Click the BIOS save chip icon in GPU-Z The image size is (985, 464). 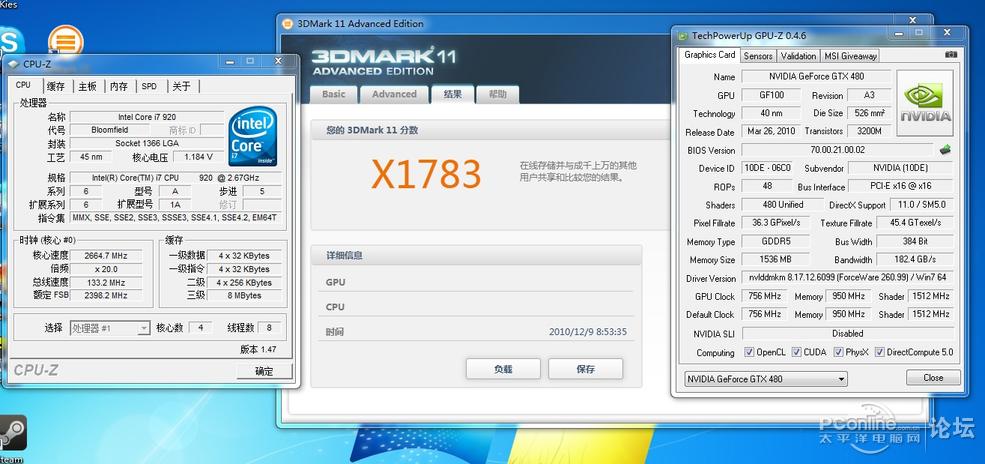click(945, 150)
